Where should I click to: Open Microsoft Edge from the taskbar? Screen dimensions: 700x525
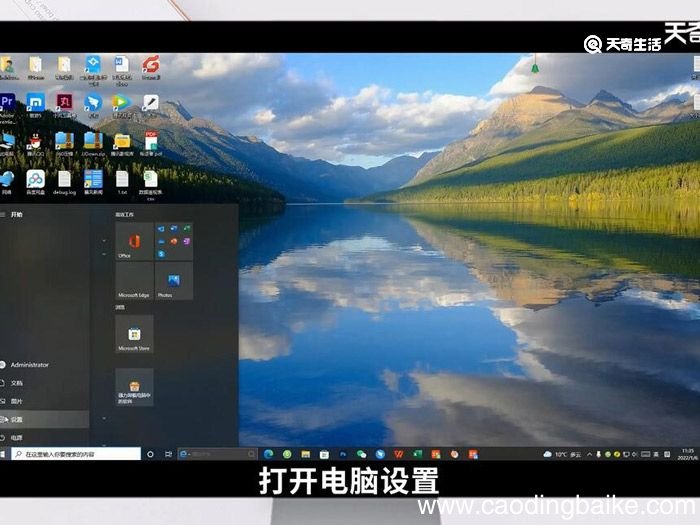point(268,454)
